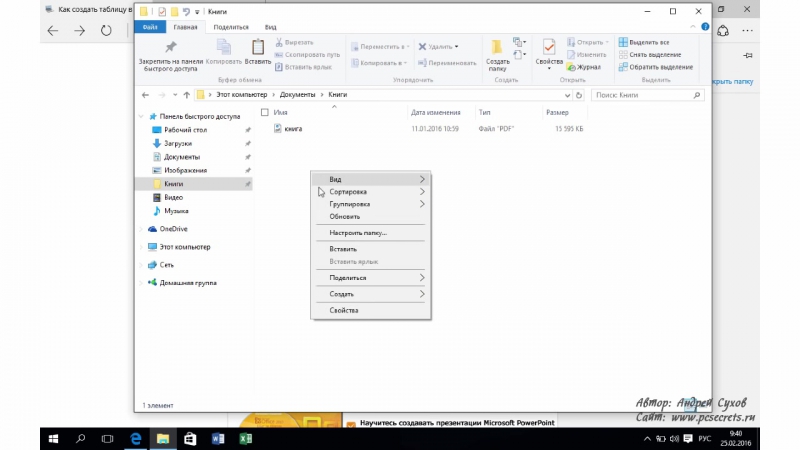Create a new folder via Создать папку
This screenshot has height=450, width=800.
(x=497, y=55)
